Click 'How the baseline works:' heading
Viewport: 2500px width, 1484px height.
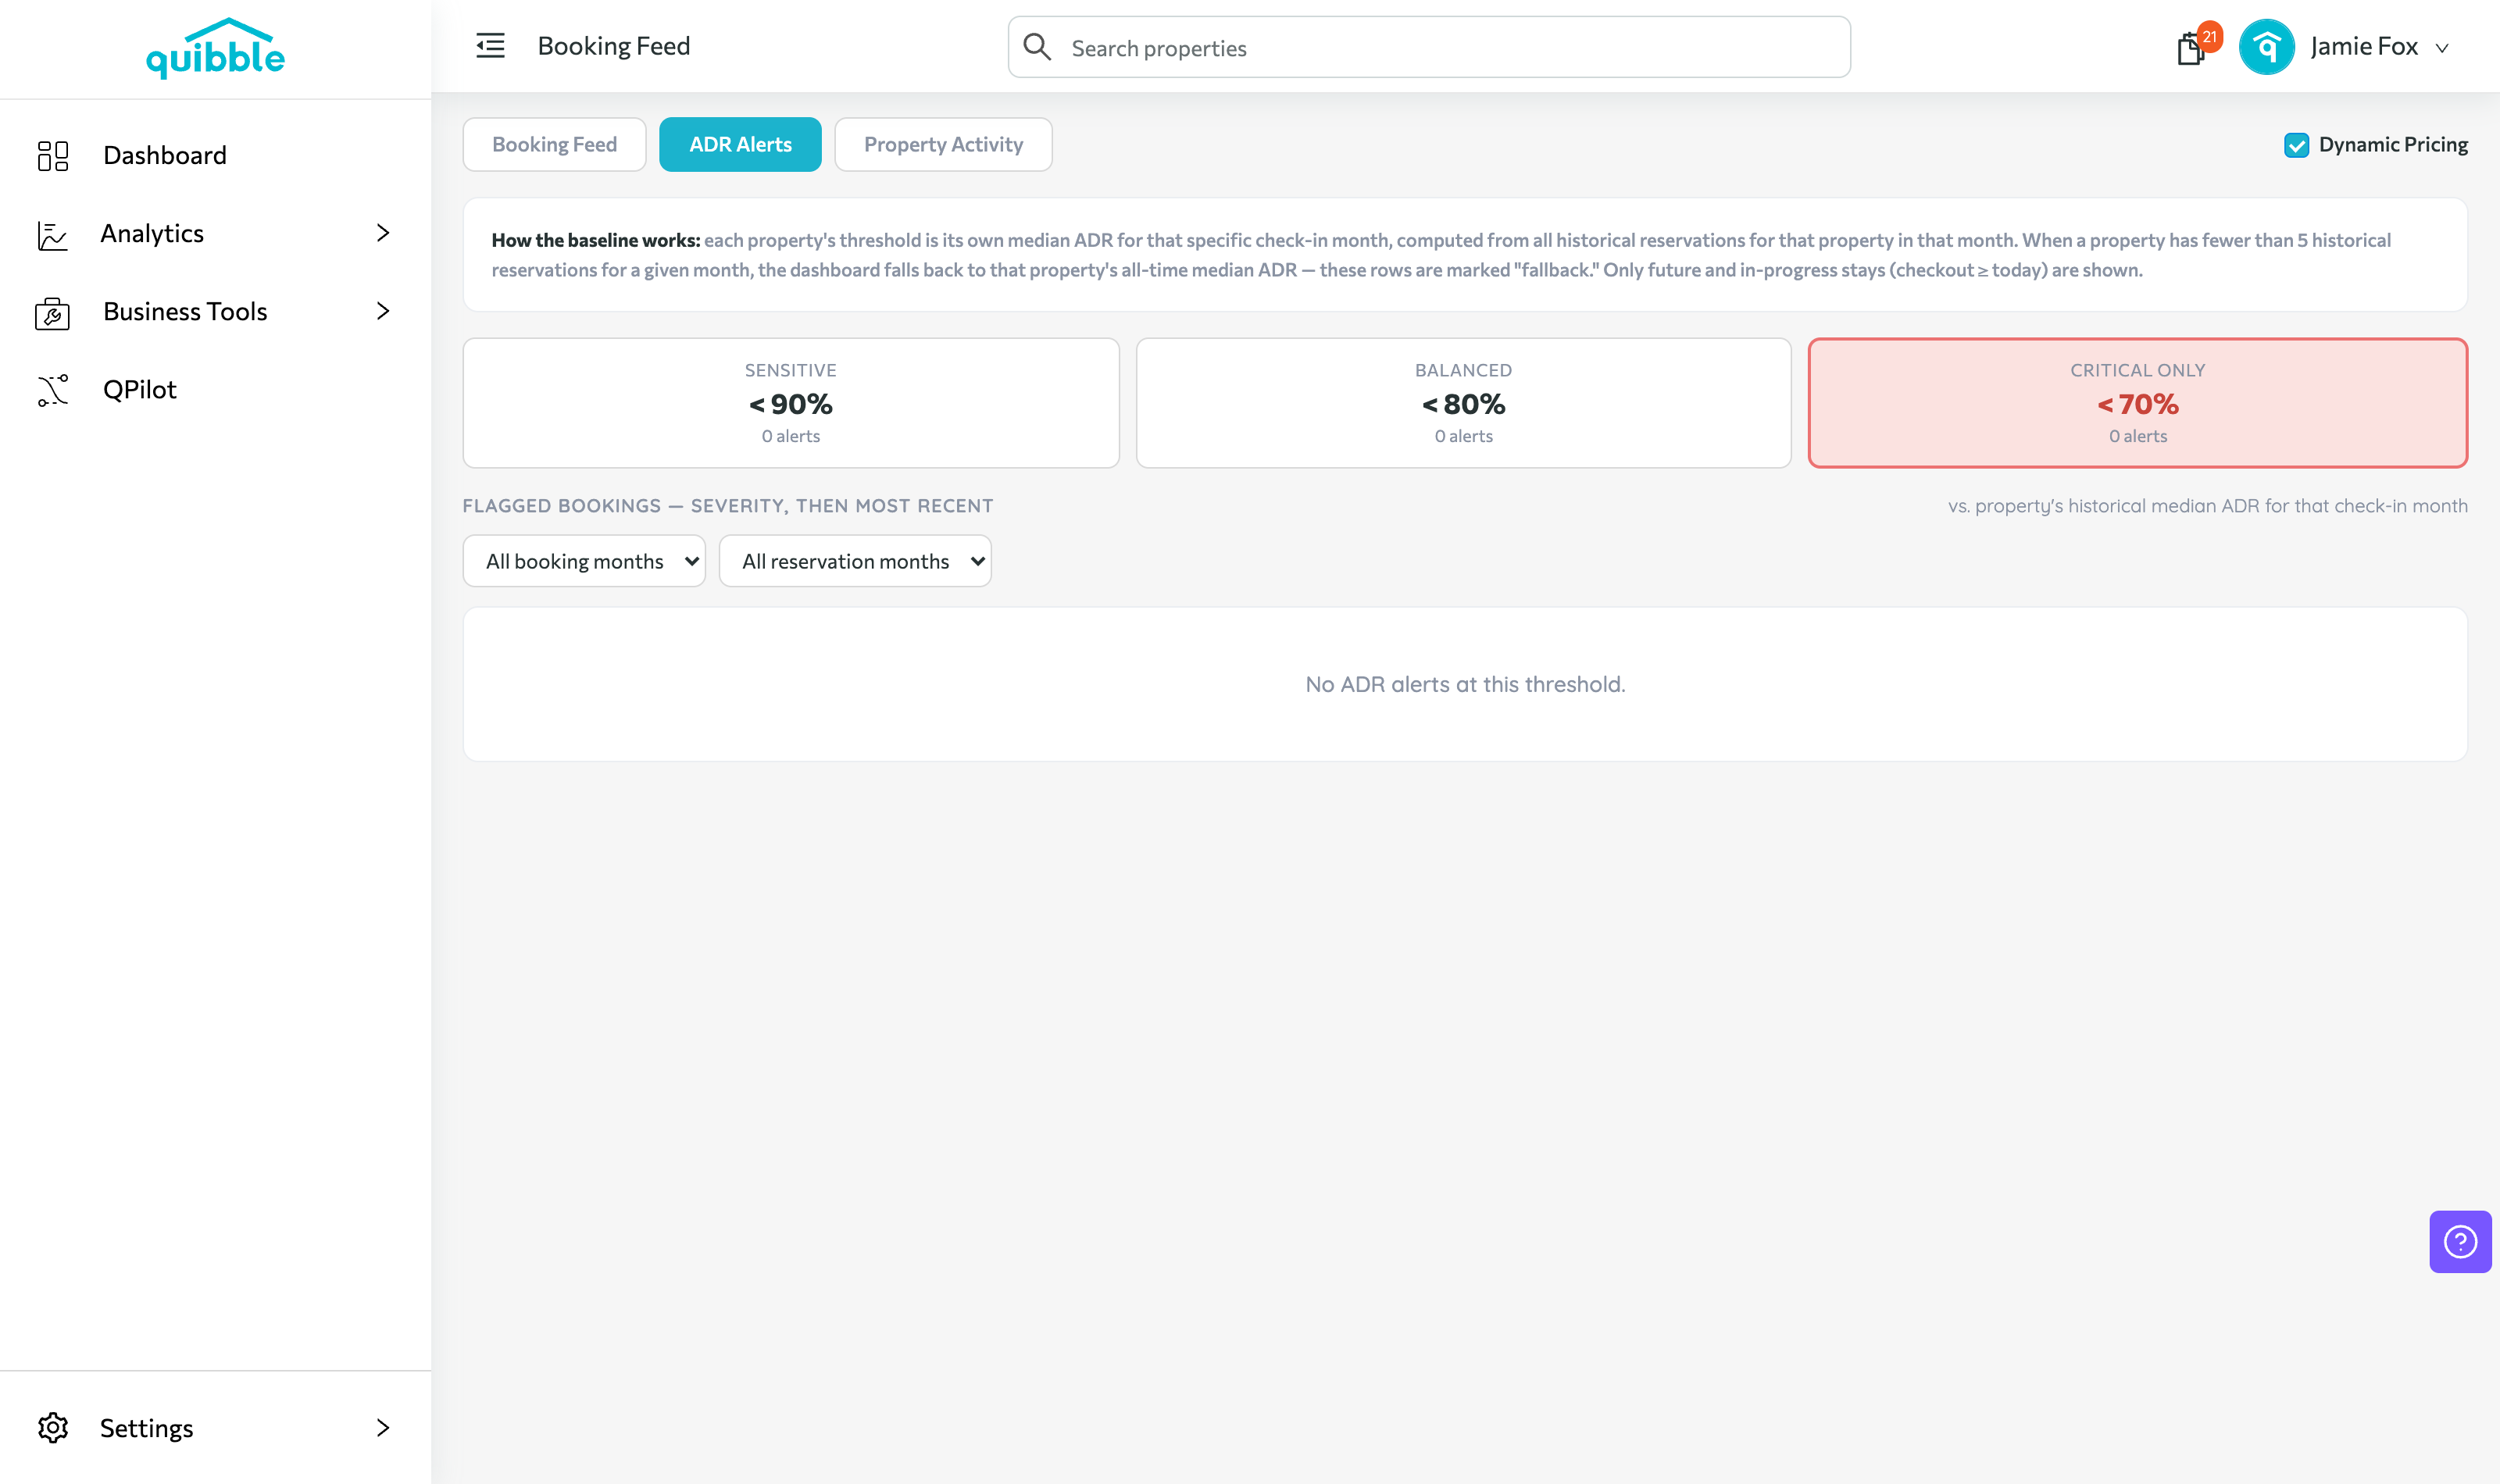pos(595,240)
